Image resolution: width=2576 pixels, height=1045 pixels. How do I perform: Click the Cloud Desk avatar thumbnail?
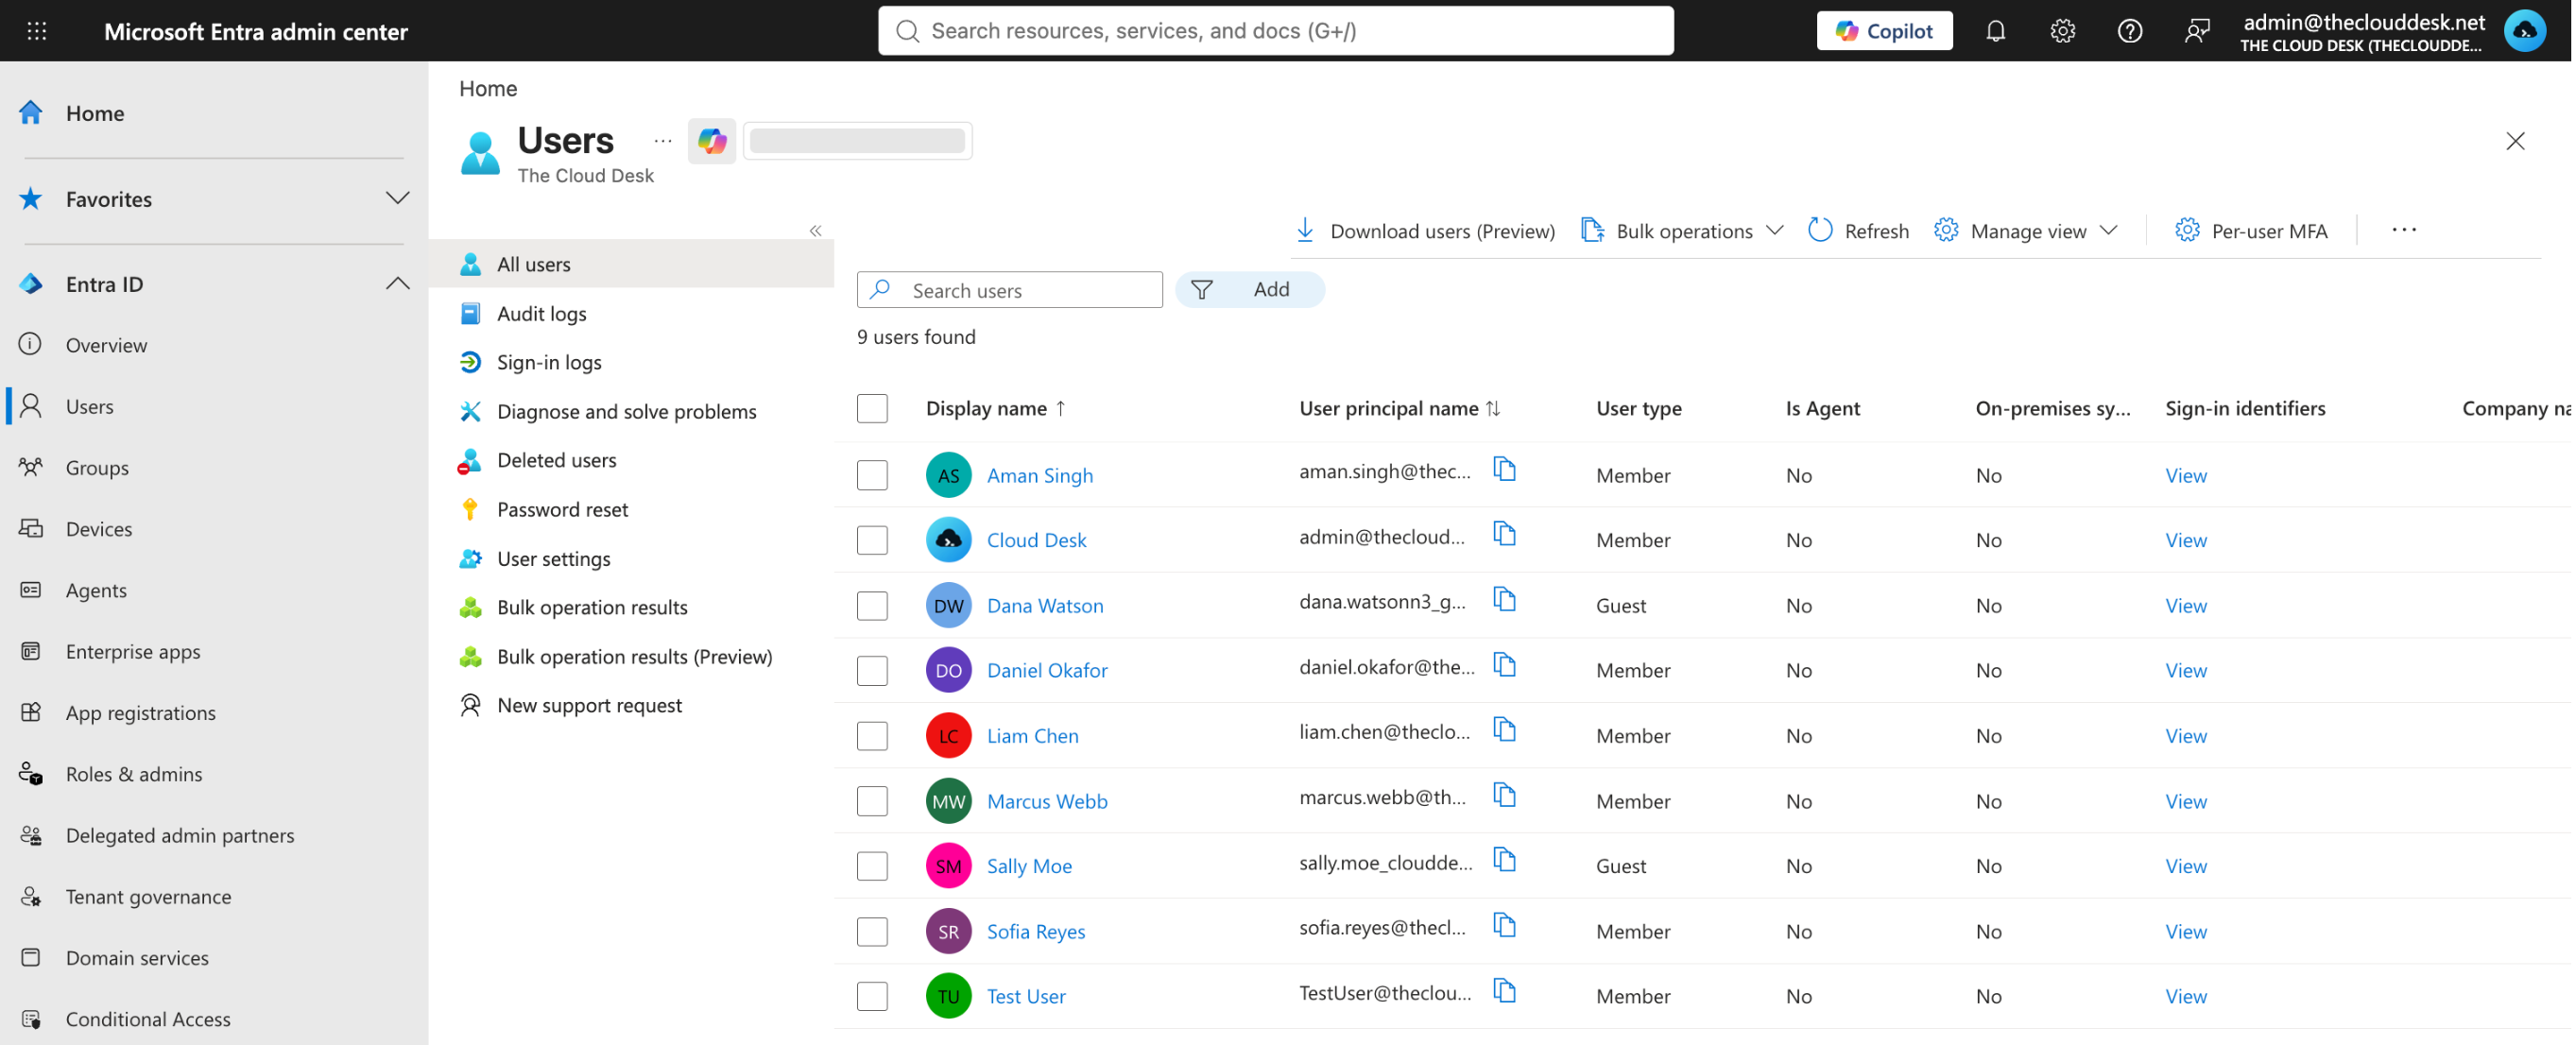click(x=948, y=540)
